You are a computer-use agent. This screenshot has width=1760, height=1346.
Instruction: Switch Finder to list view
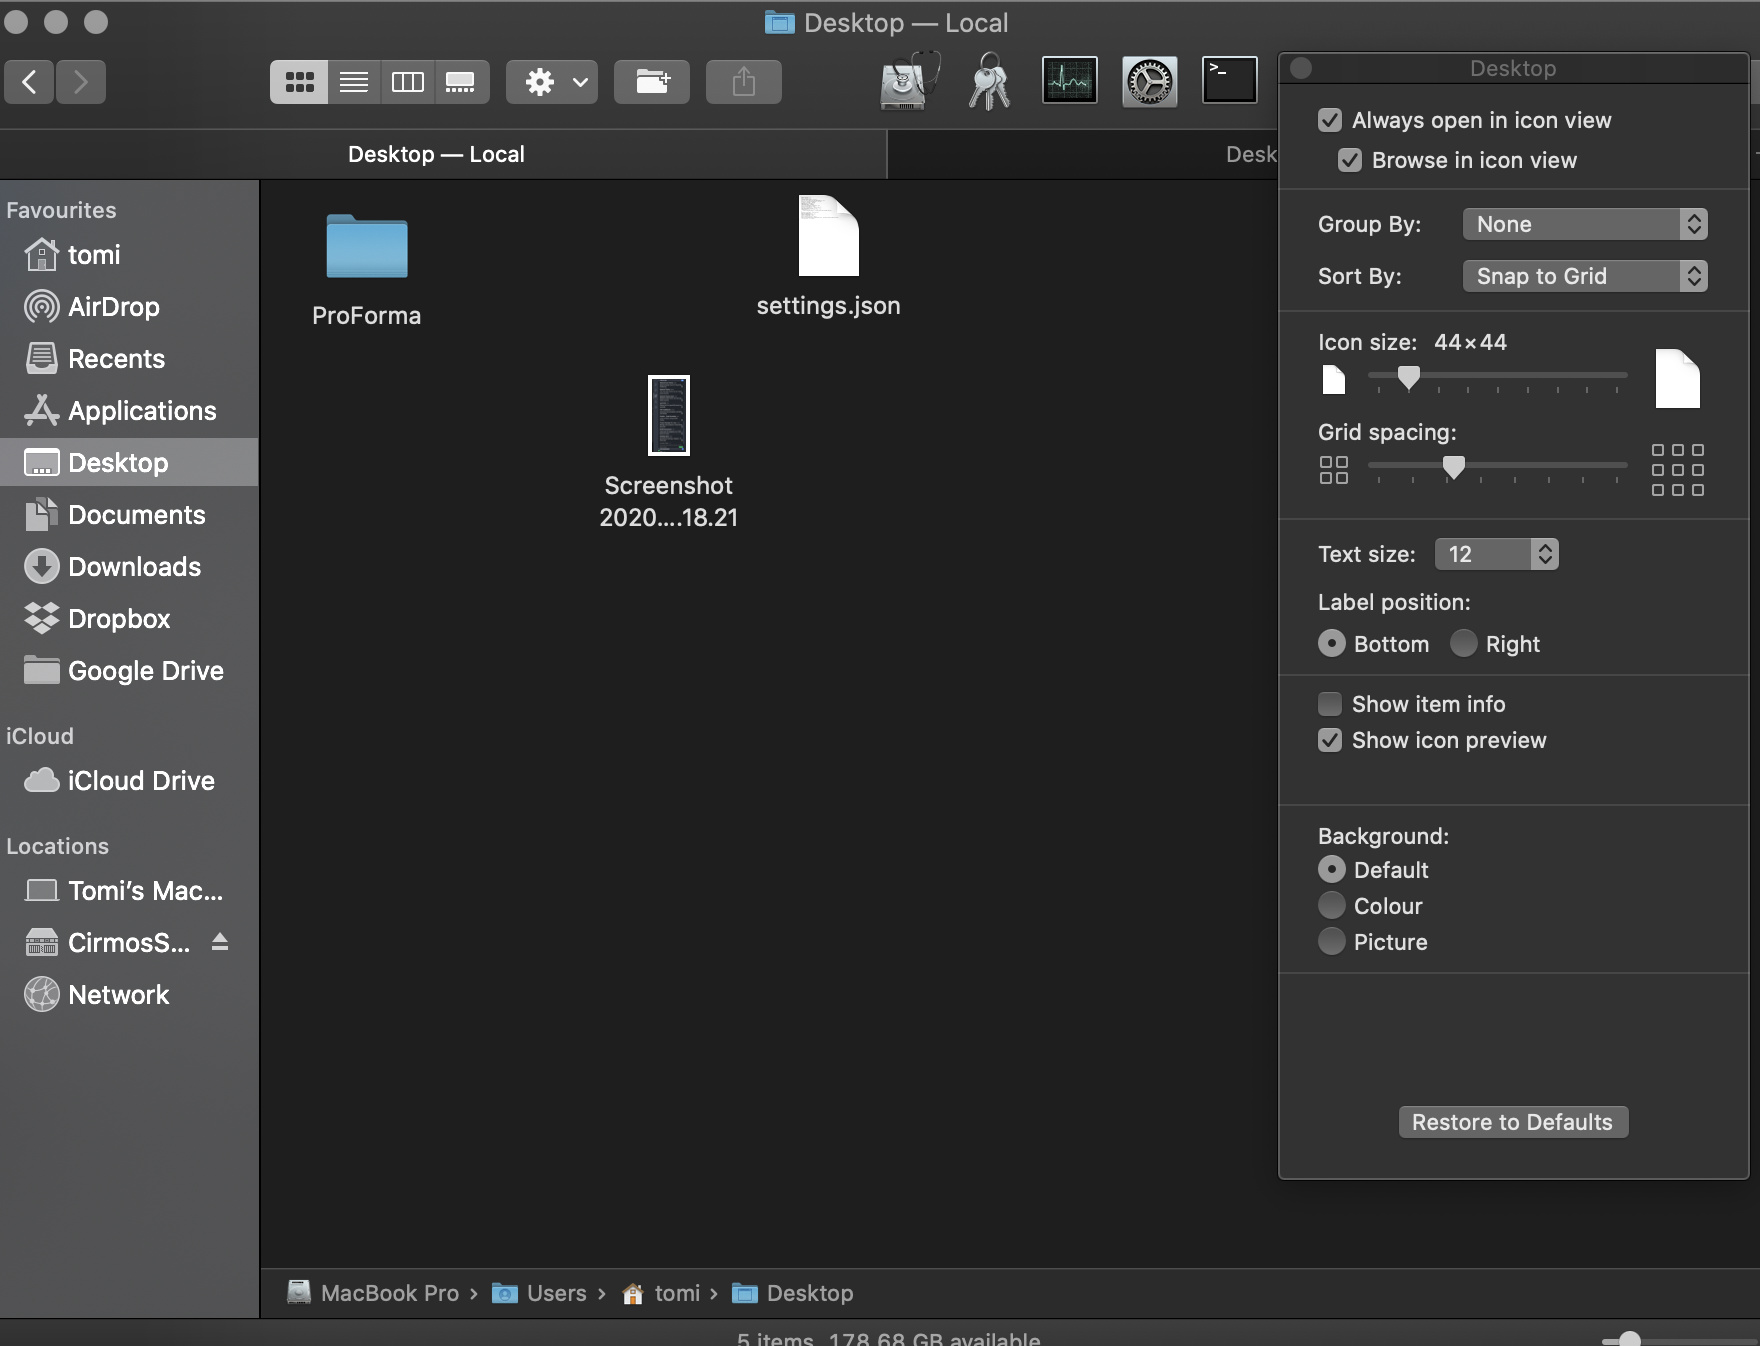354,82
